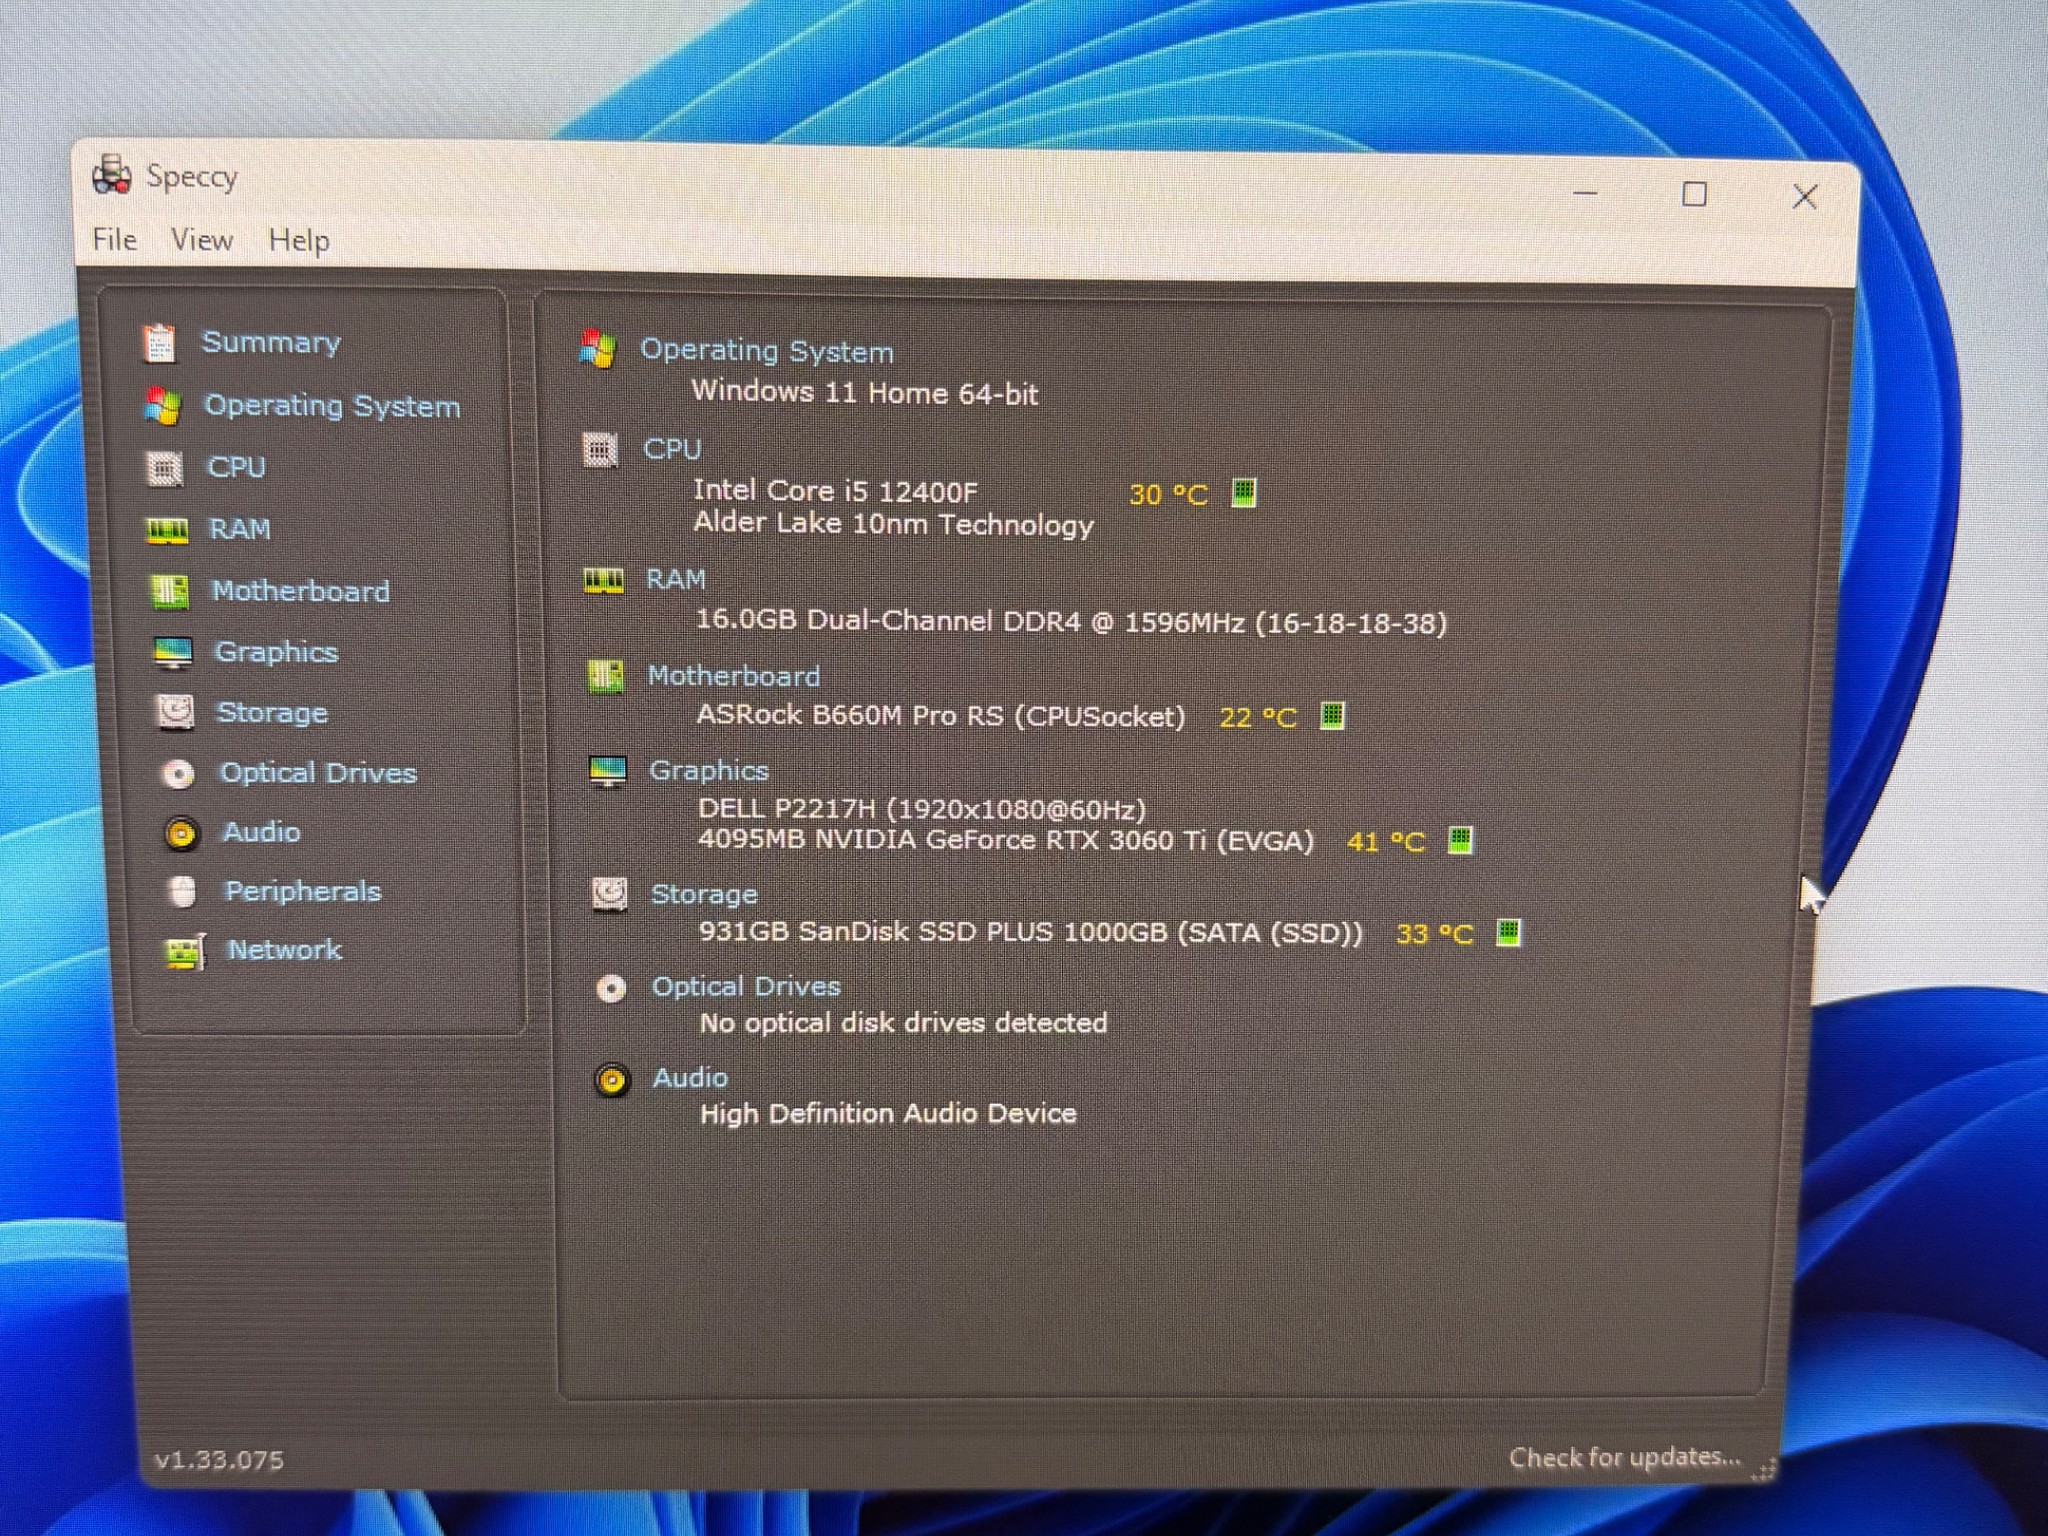Screen dimensions: 2048x1536
Task: Click the 'Intel Core i5 12400F' text
Action: [x=835, y=491]
